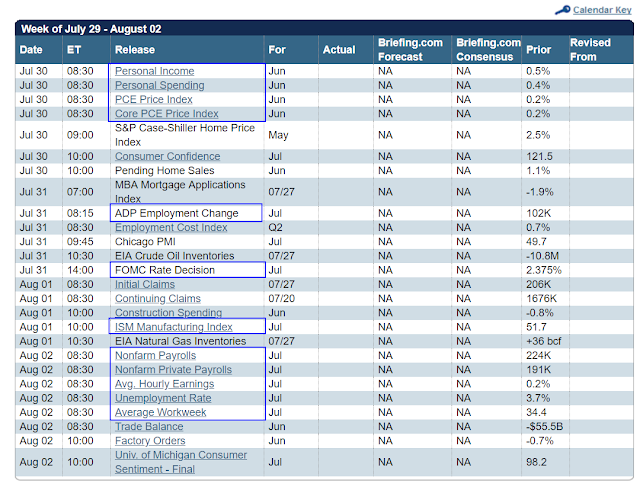
Task: Open the Unemployment Rate link
Action: point(163,398)
